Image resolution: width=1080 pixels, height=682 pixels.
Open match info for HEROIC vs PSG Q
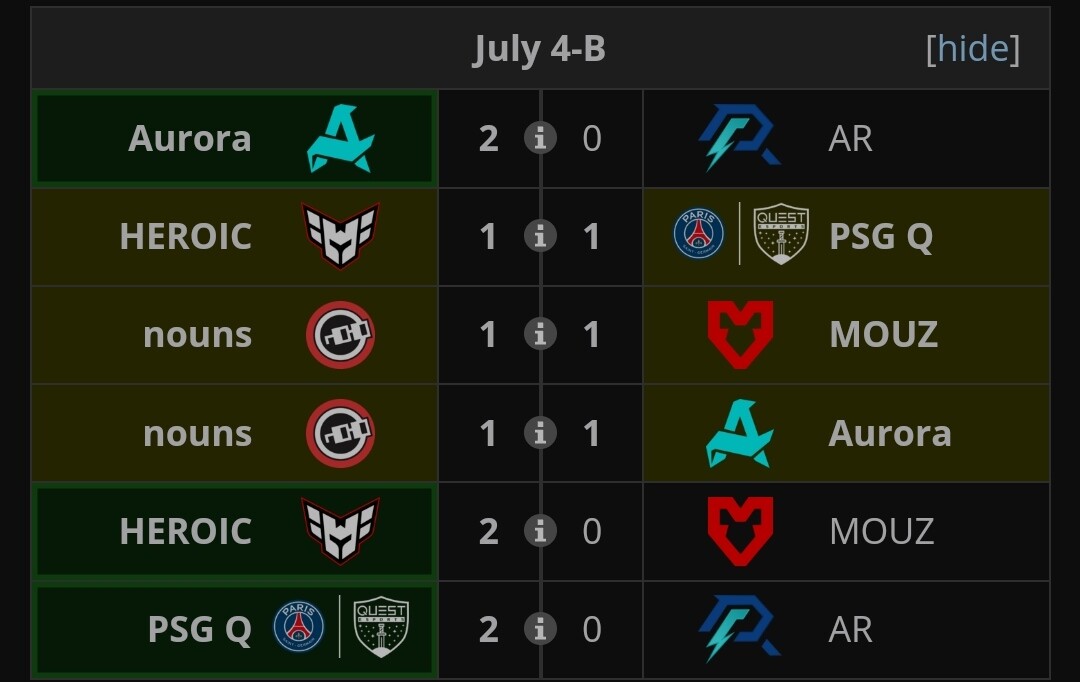540,236
